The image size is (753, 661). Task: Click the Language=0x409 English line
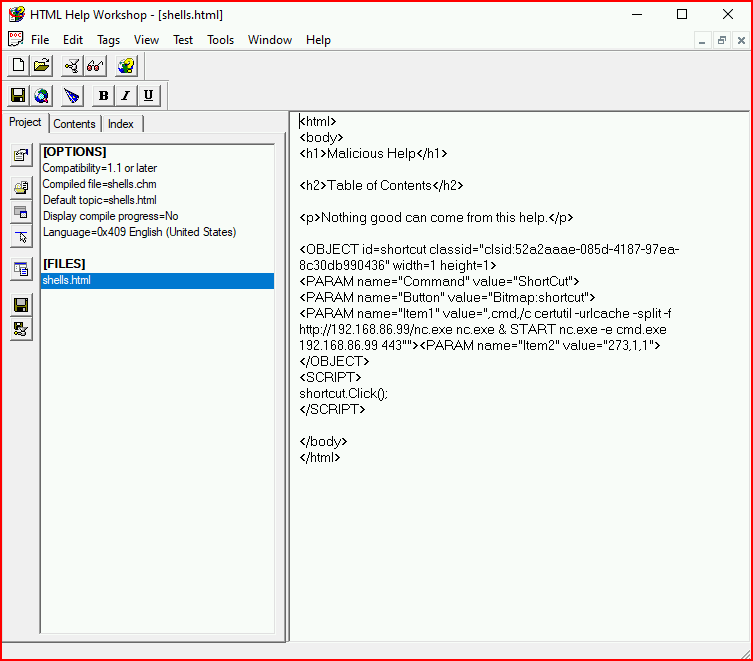click(x=139, y=232)
